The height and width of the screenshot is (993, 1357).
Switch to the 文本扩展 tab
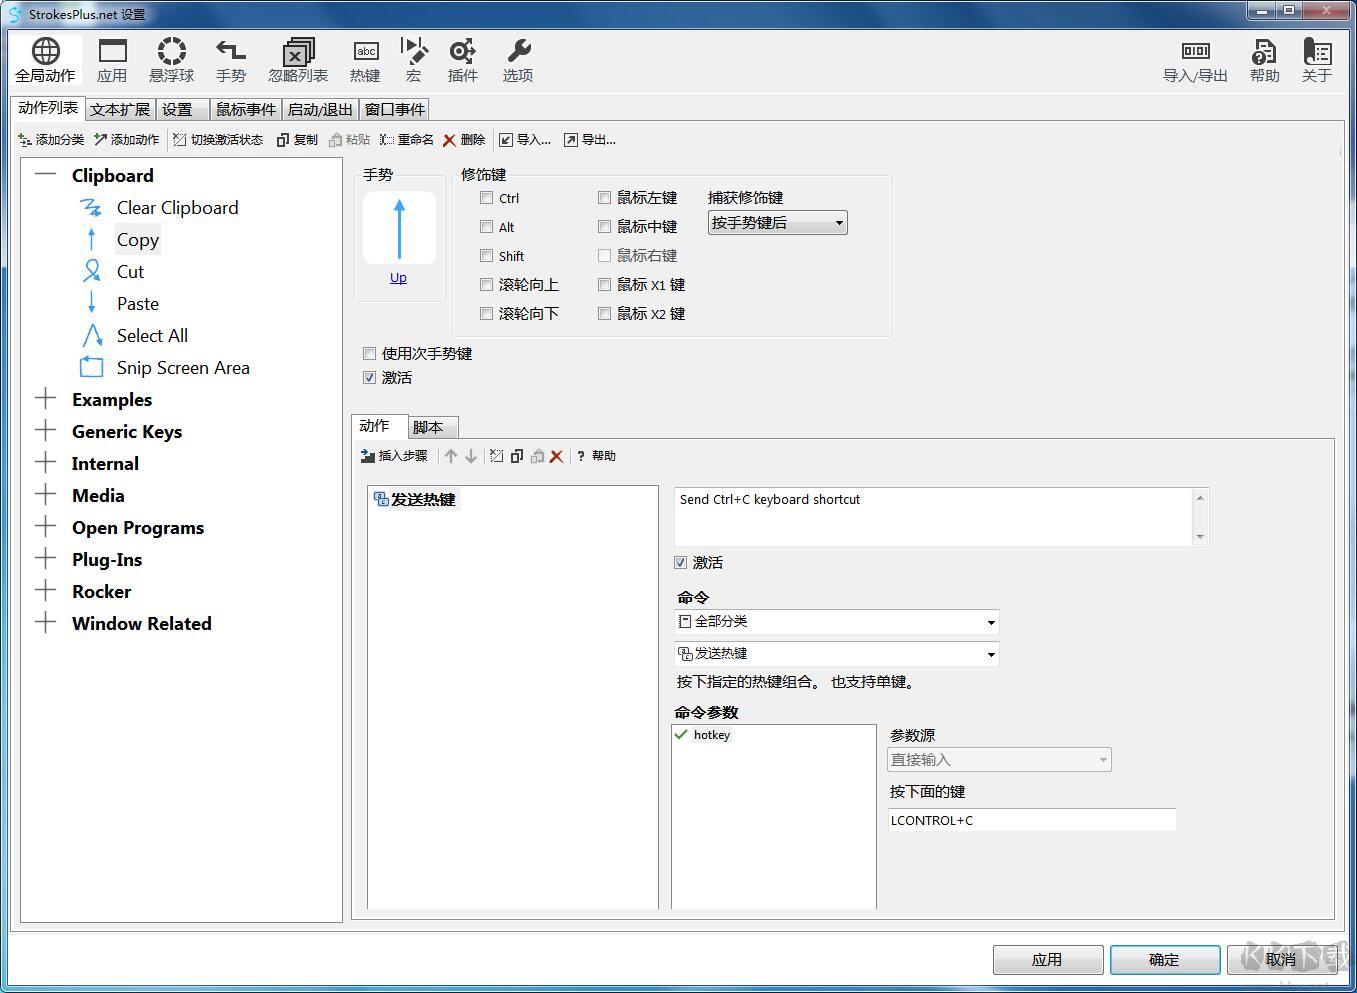pyautogui.click(x=119, y=109)
